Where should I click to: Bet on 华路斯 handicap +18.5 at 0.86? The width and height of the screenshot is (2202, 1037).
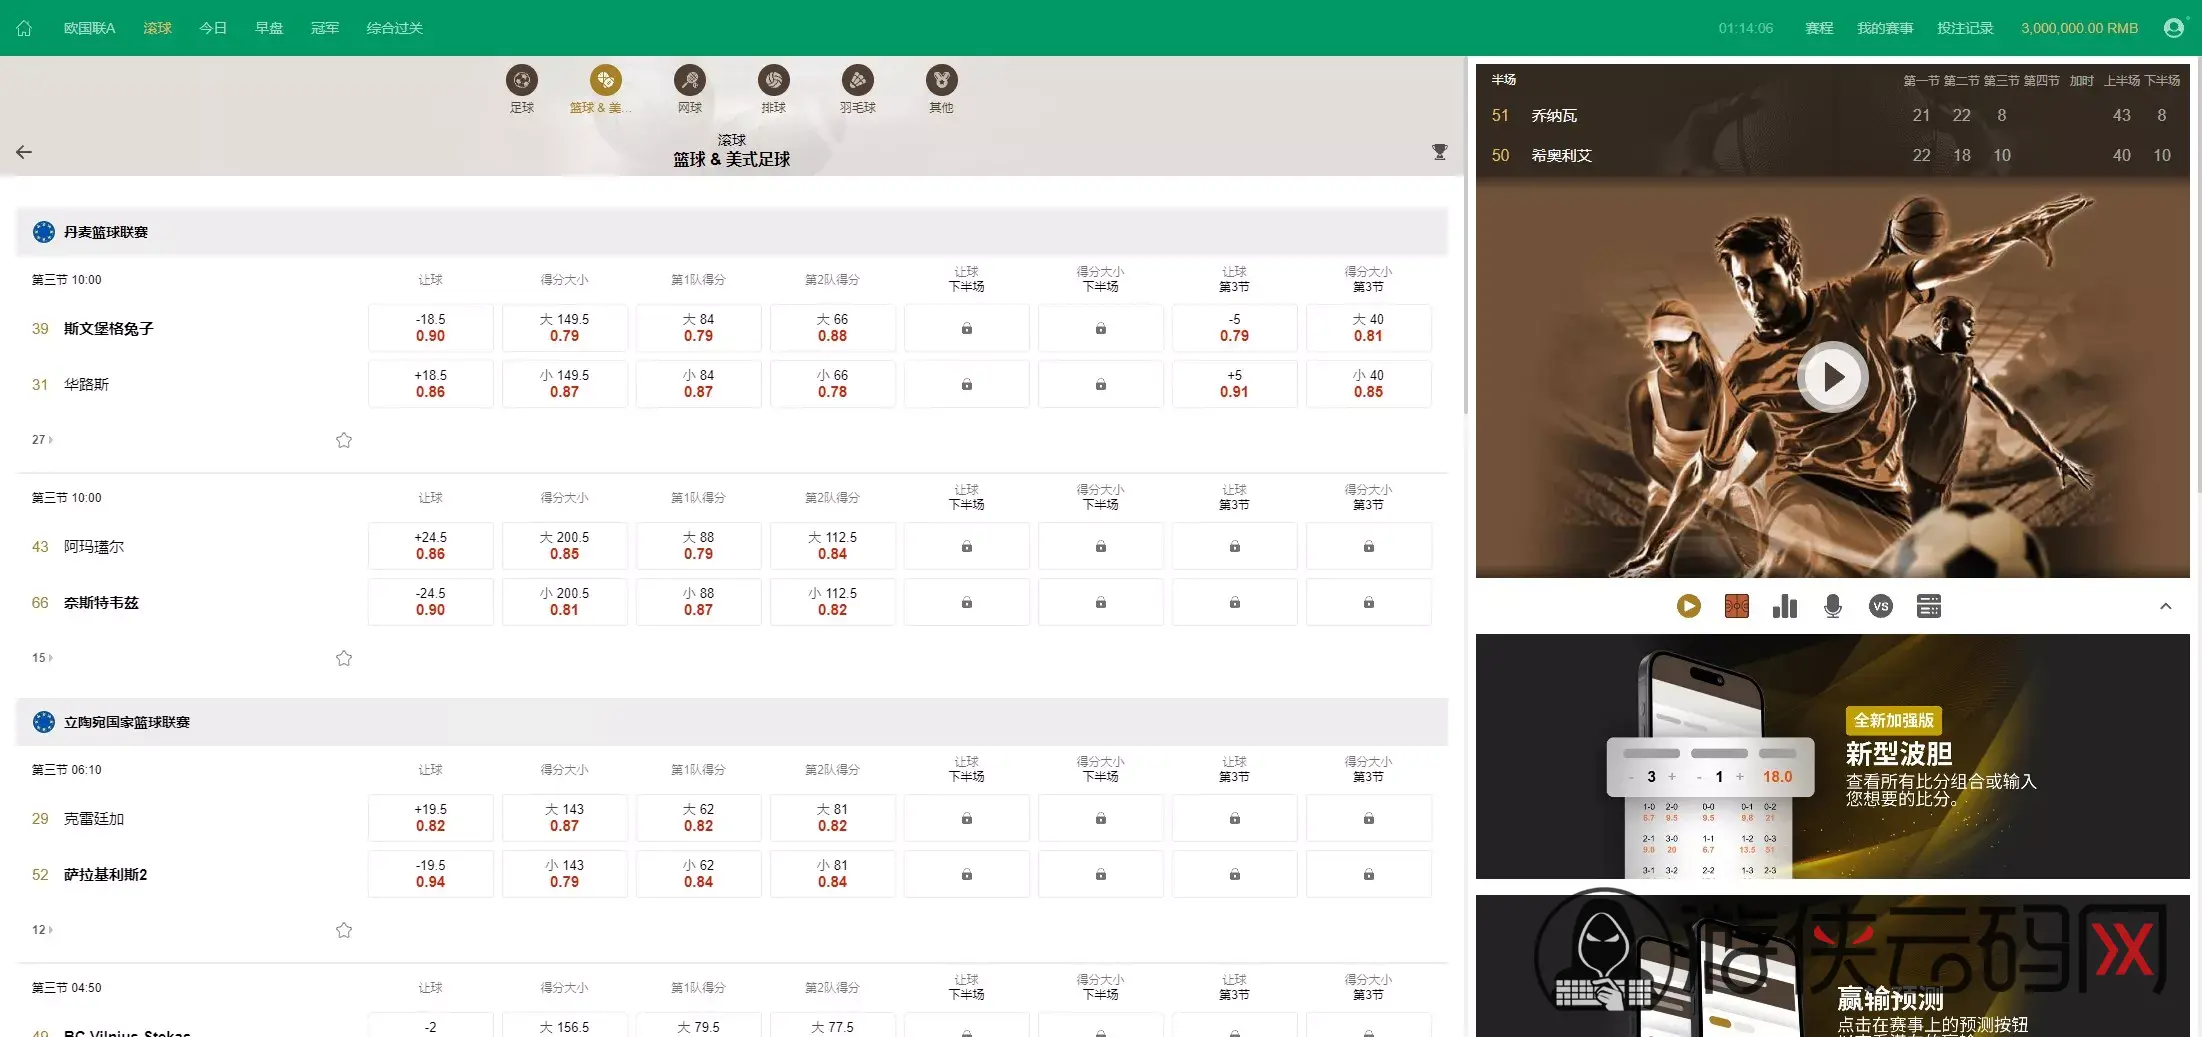(431, 384)
